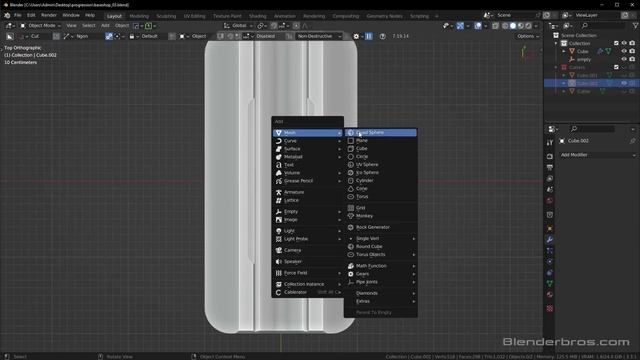Image resolution: width=640 pixels, height=360 pixels.
Task: Select rendered viewport shading mode
Action: [529, 26]
